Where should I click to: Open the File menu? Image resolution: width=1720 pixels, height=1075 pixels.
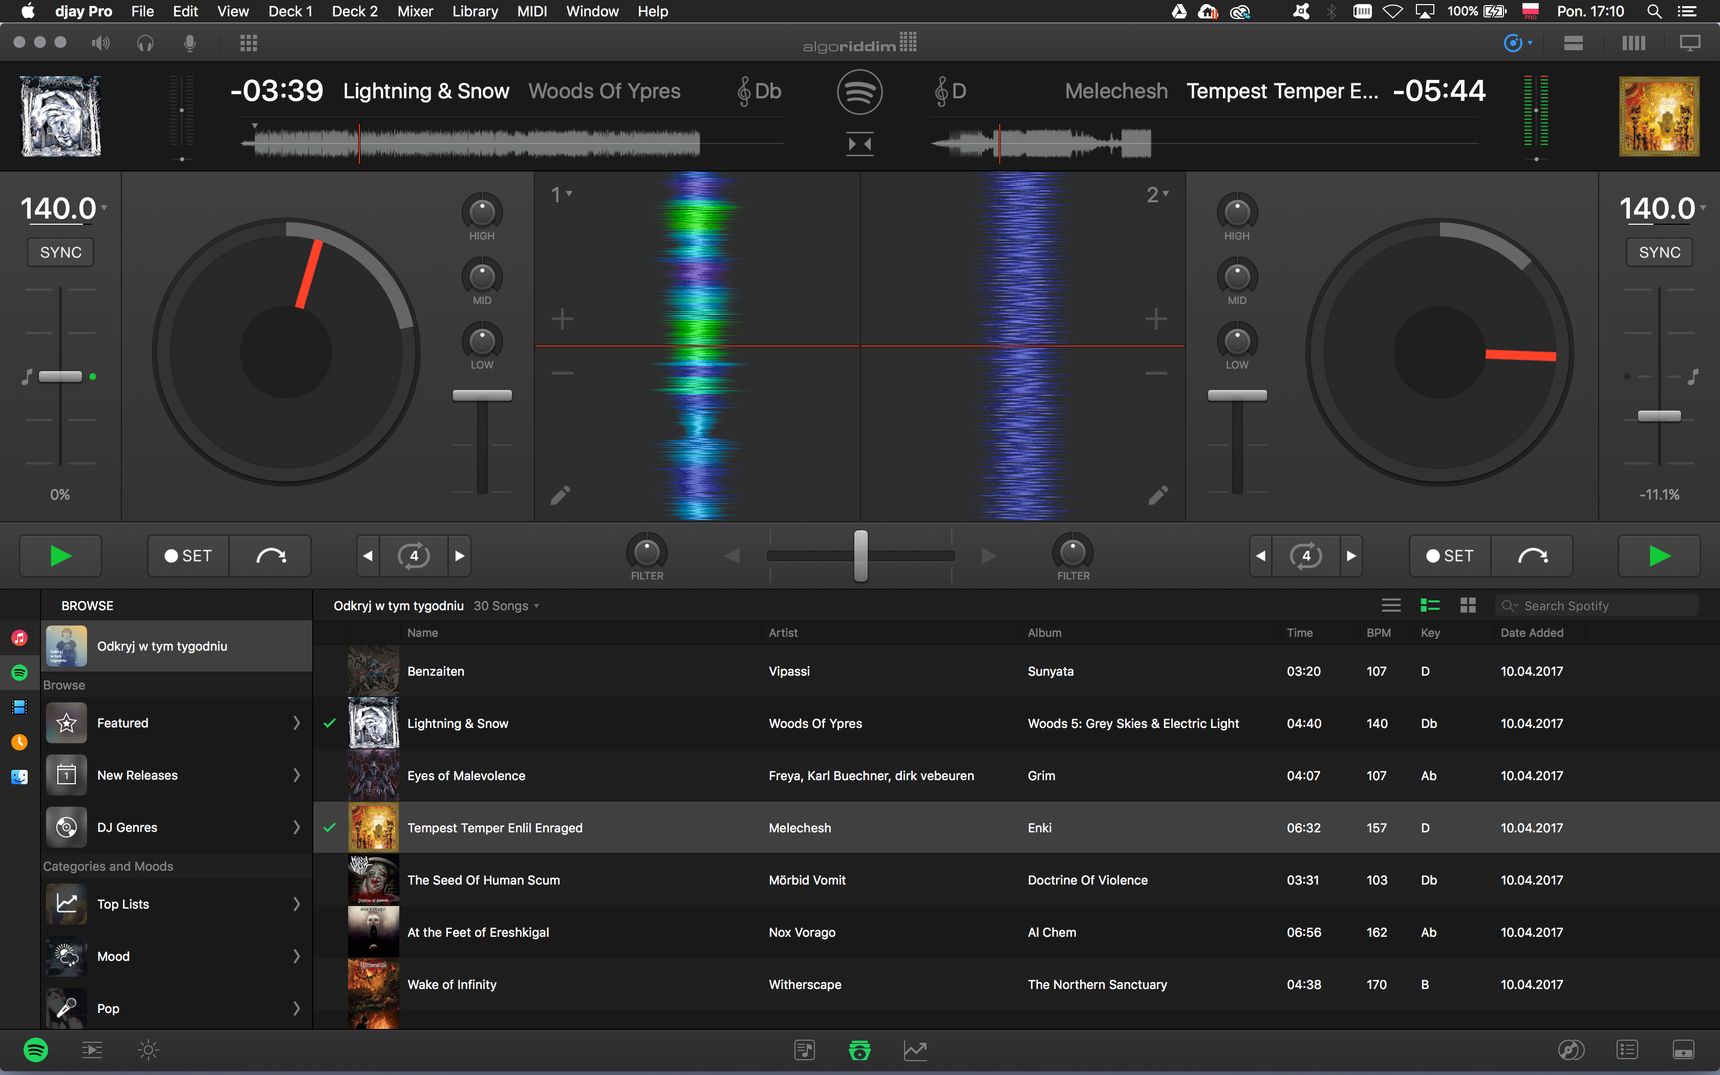pyautogui.click(x=143, y=11)
